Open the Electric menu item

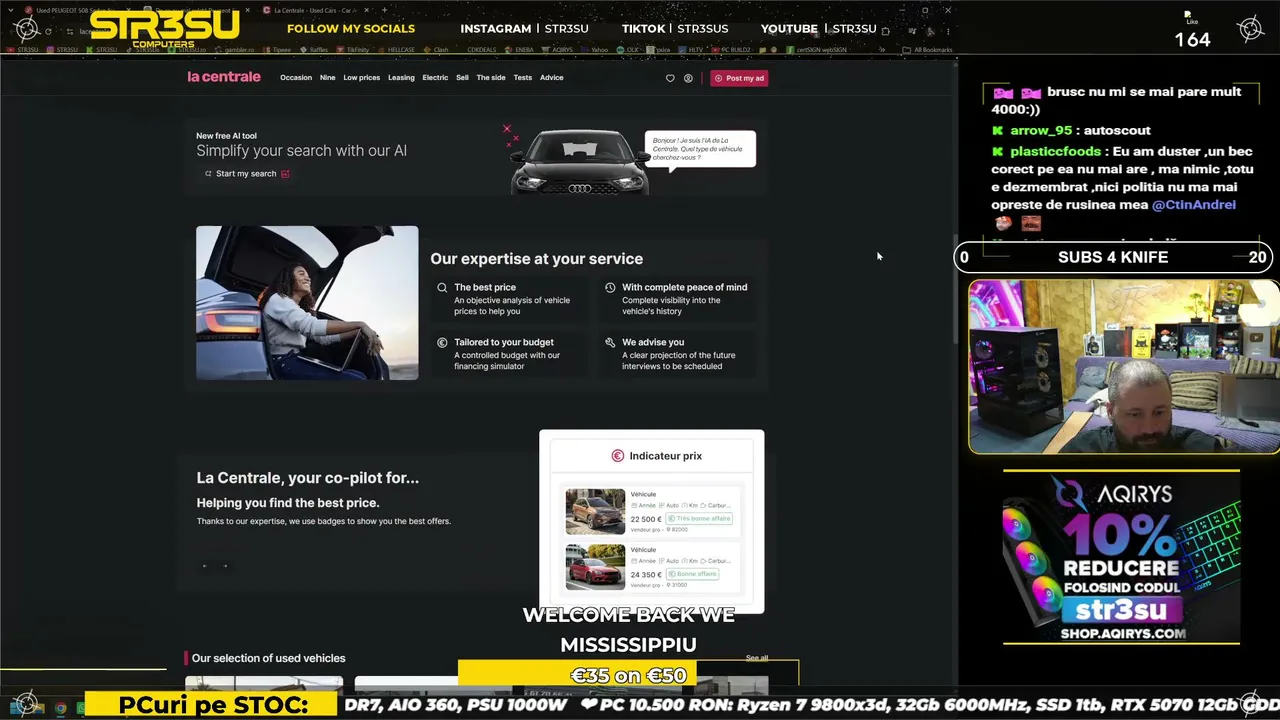(435, 78)
